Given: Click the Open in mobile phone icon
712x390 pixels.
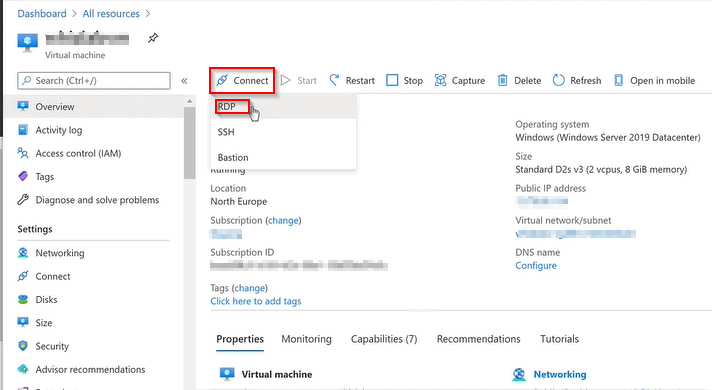Looking at the screenshot, I should tap(618, 80).
